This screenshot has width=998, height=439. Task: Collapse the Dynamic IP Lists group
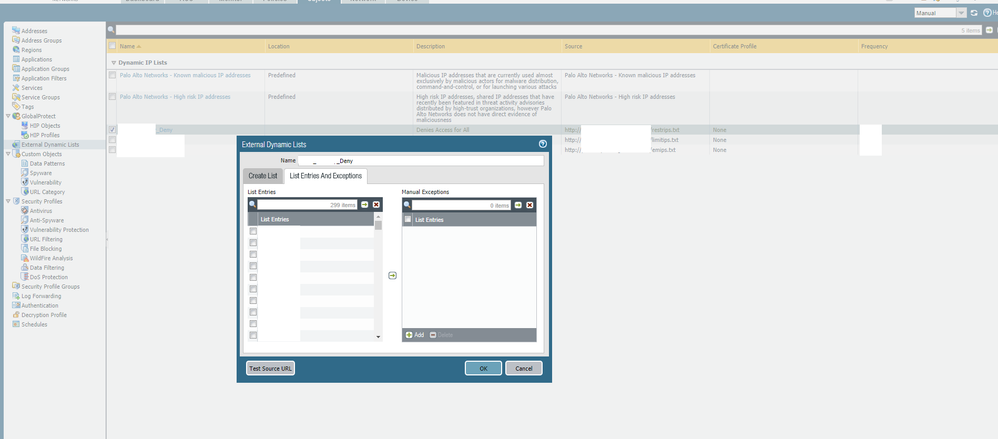pos(114,63)
